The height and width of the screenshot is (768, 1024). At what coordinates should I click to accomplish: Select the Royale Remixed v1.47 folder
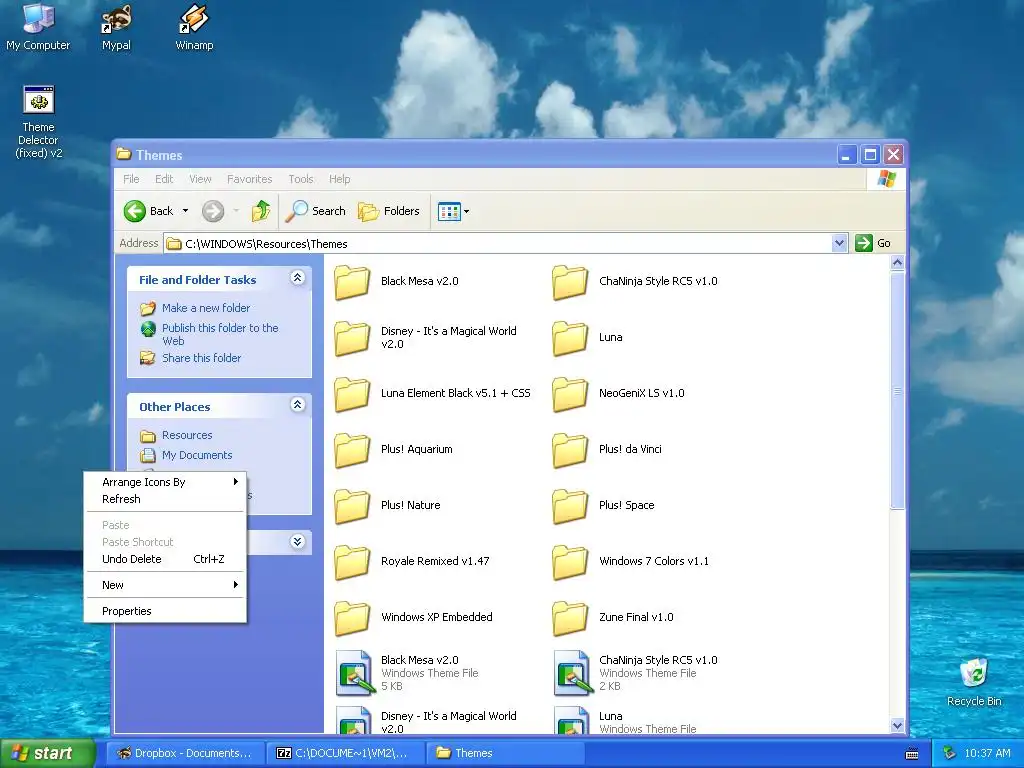[412, 561]
